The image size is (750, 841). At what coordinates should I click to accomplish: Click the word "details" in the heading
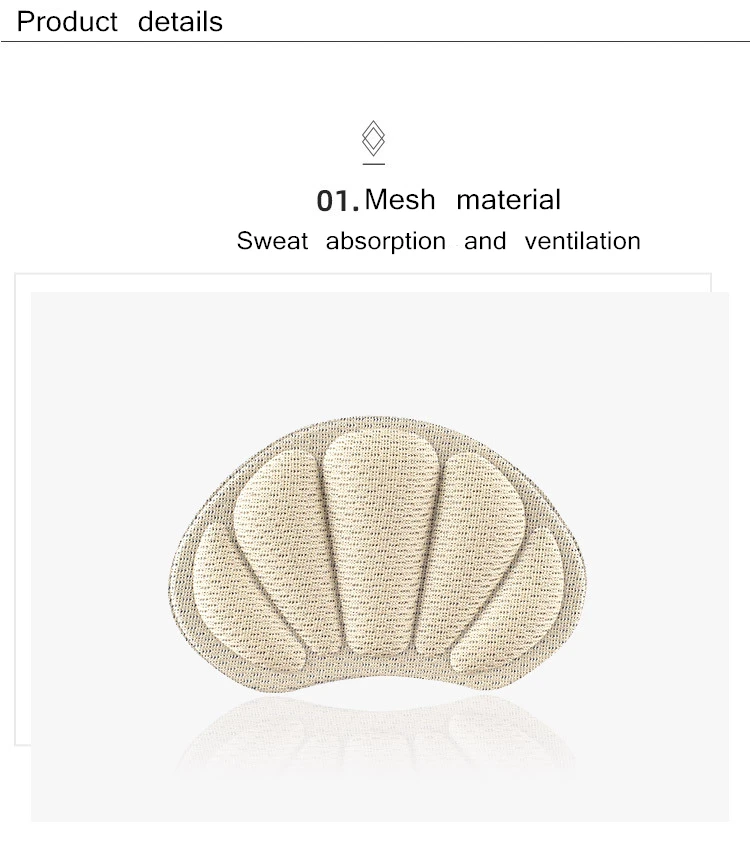coord(180,22)
